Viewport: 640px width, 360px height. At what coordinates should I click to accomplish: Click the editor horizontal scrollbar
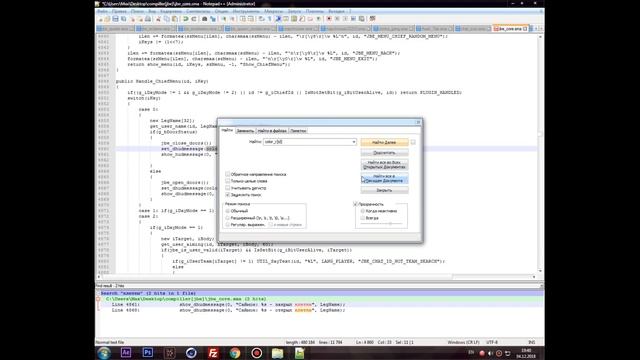click(x=316, y=277)
